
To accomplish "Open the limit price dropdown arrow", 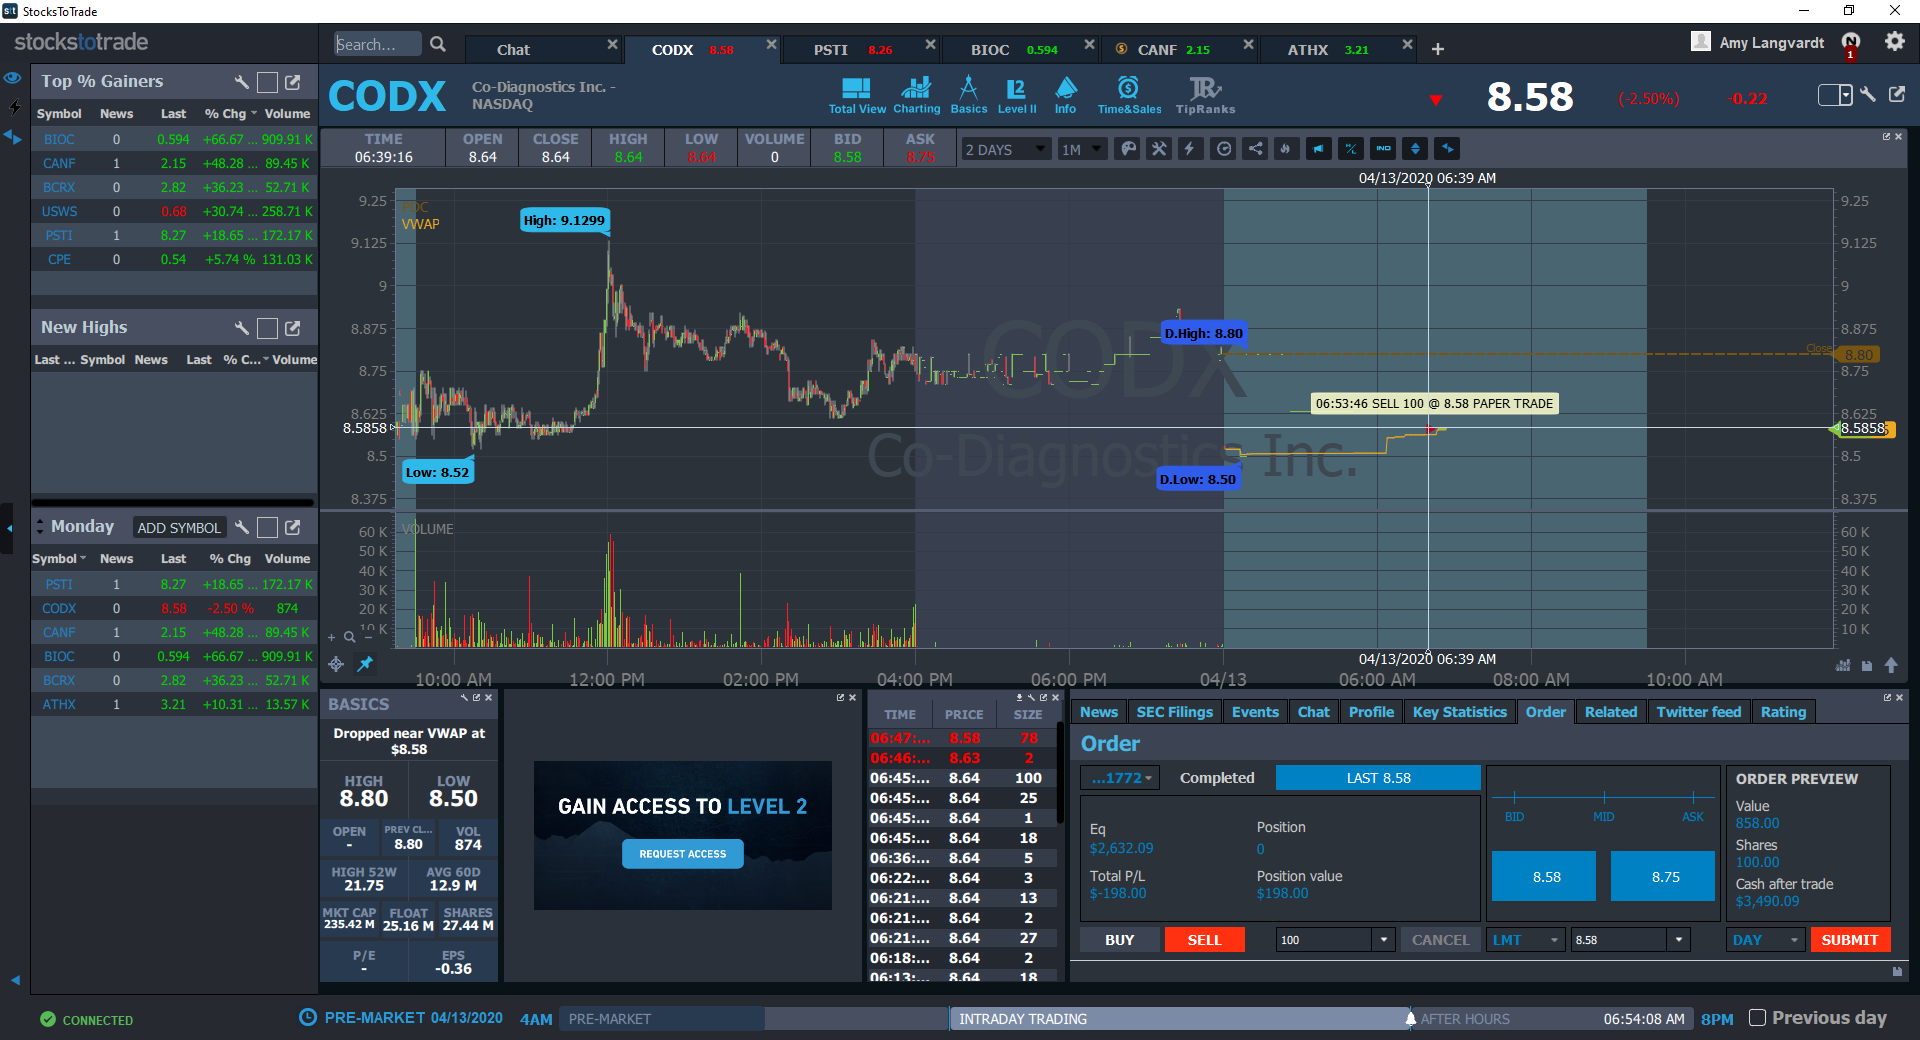I will [1679, 940].
